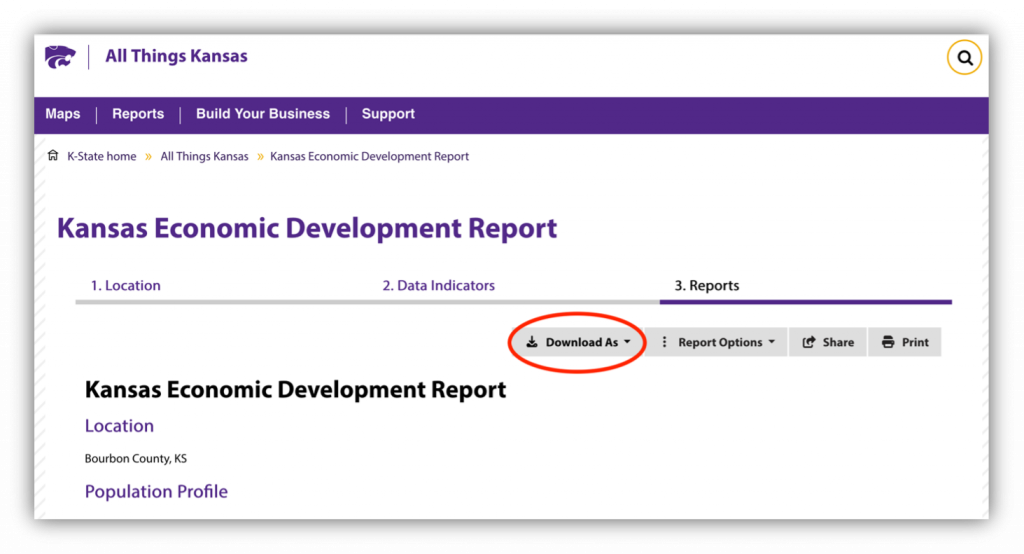Open Build Your Business menu

coord(263,114)
